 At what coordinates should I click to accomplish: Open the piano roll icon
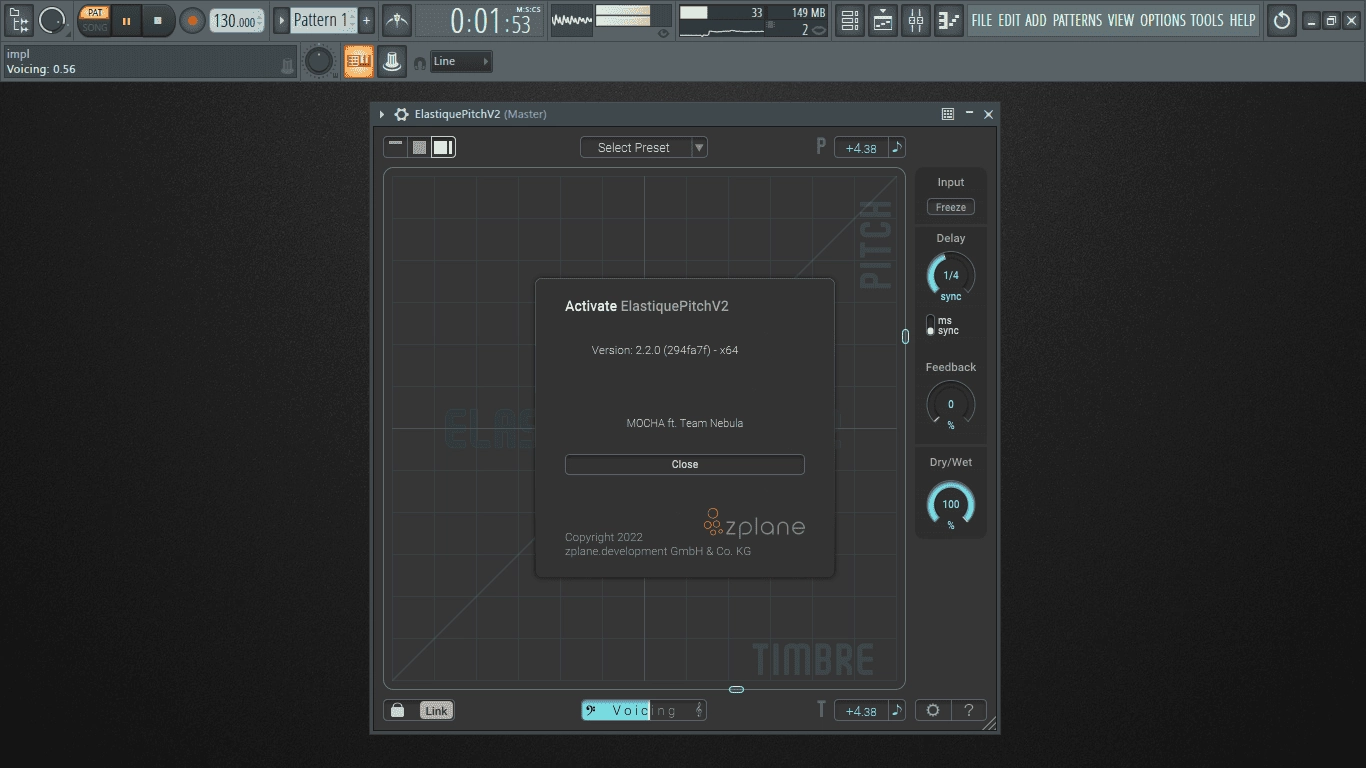[x=949, y=20]
